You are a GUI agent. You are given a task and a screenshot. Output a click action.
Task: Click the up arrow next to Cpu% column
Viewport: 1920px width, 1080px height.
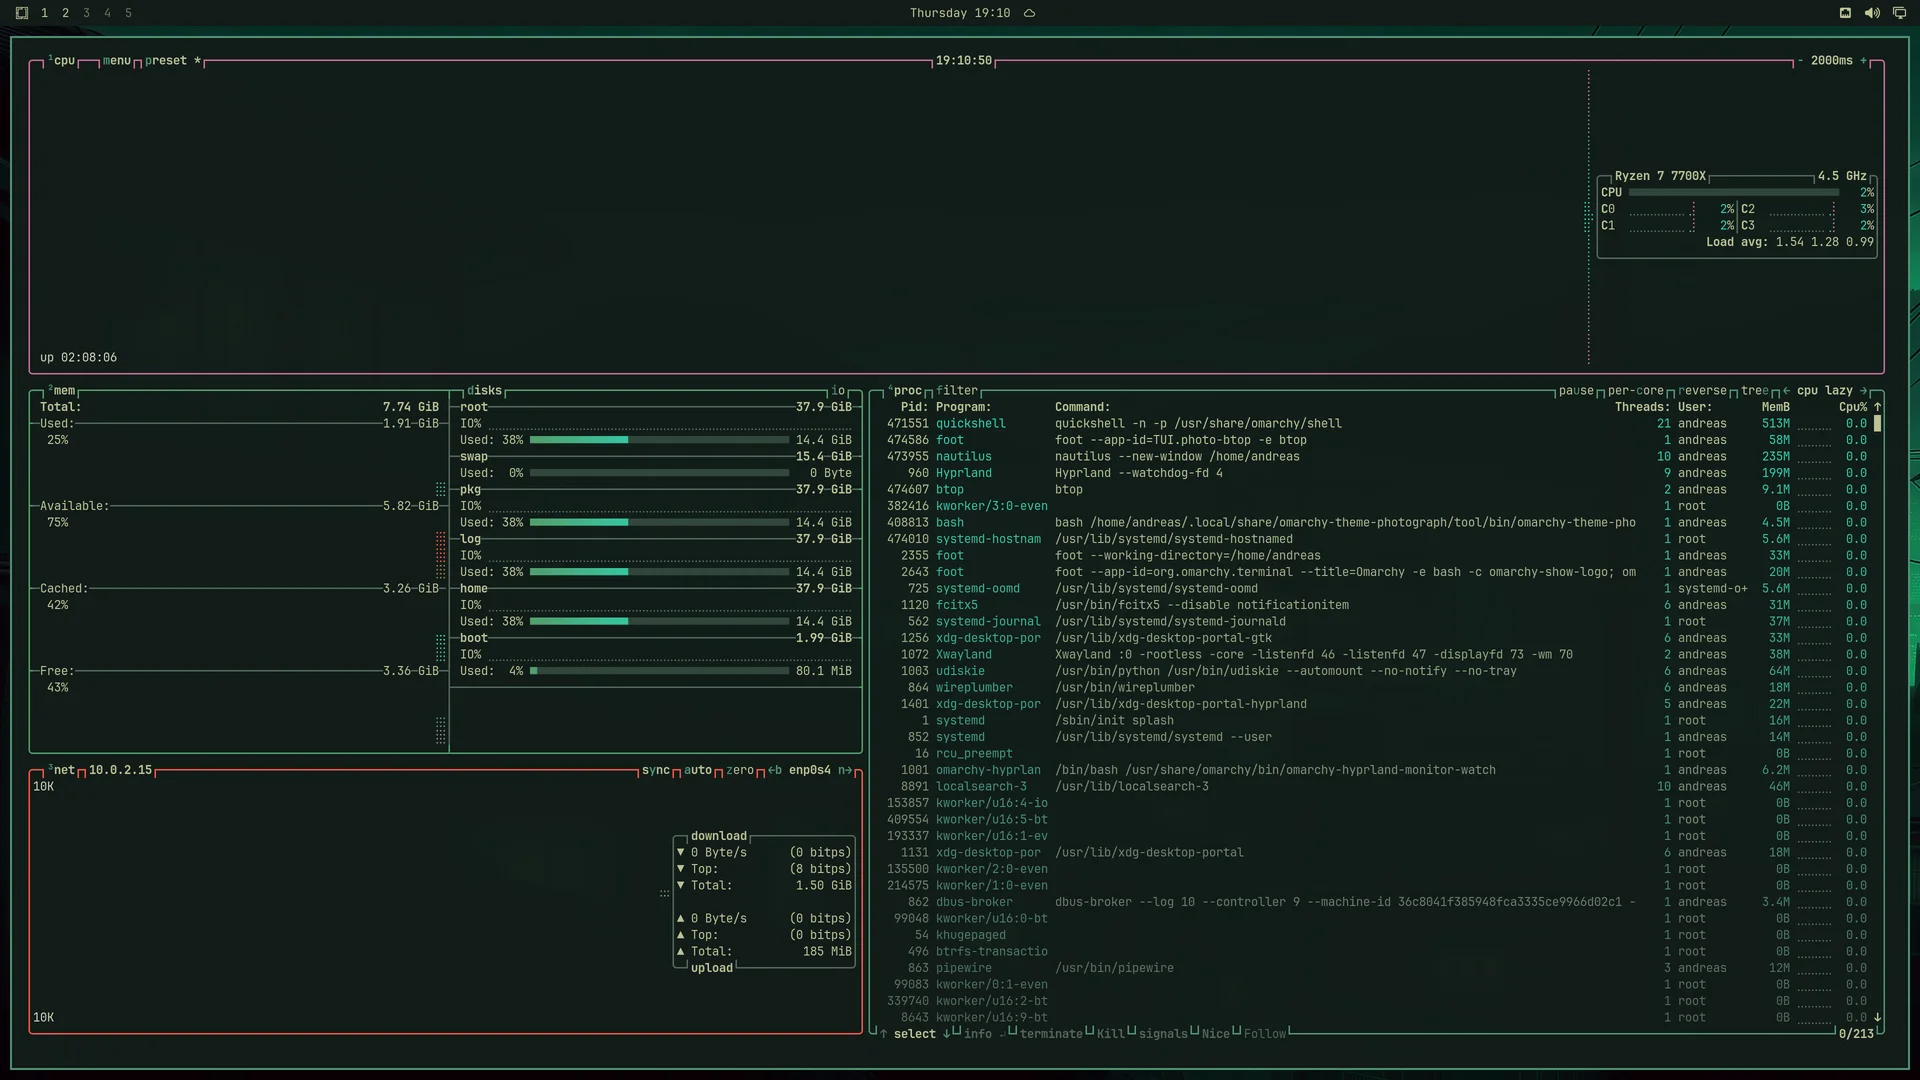(x=1877, y=407)
